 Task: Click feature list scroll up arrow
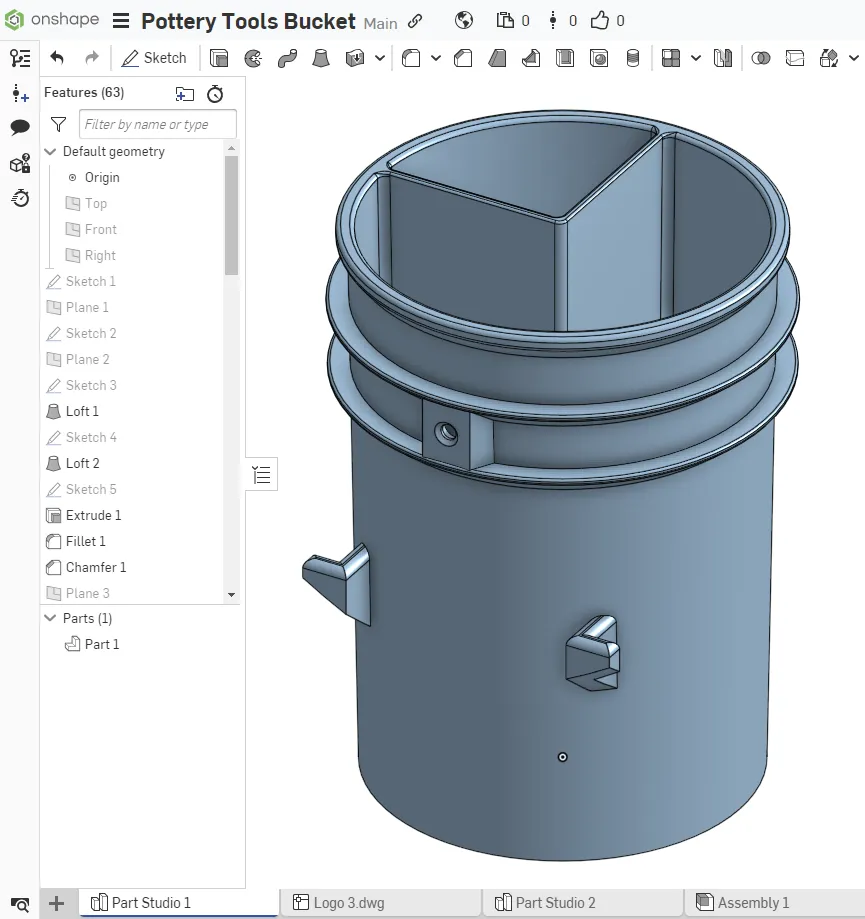(x=231, y=148)
